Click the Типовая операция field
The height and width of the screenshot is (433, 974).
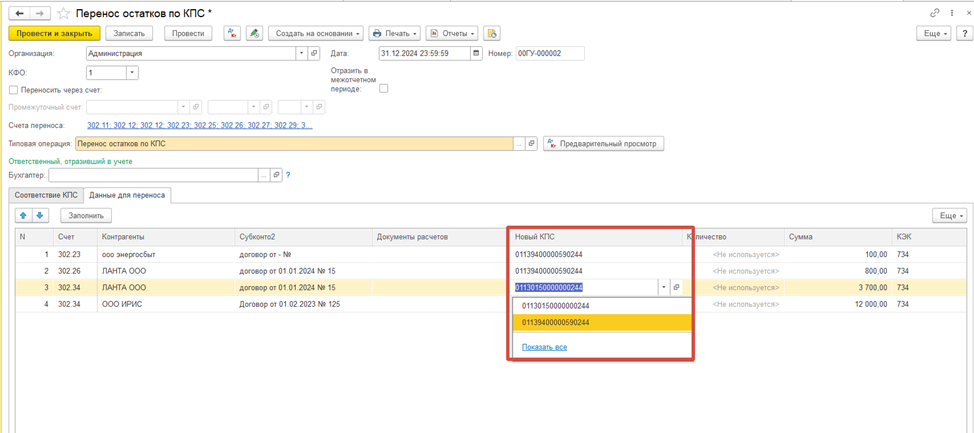293,144
